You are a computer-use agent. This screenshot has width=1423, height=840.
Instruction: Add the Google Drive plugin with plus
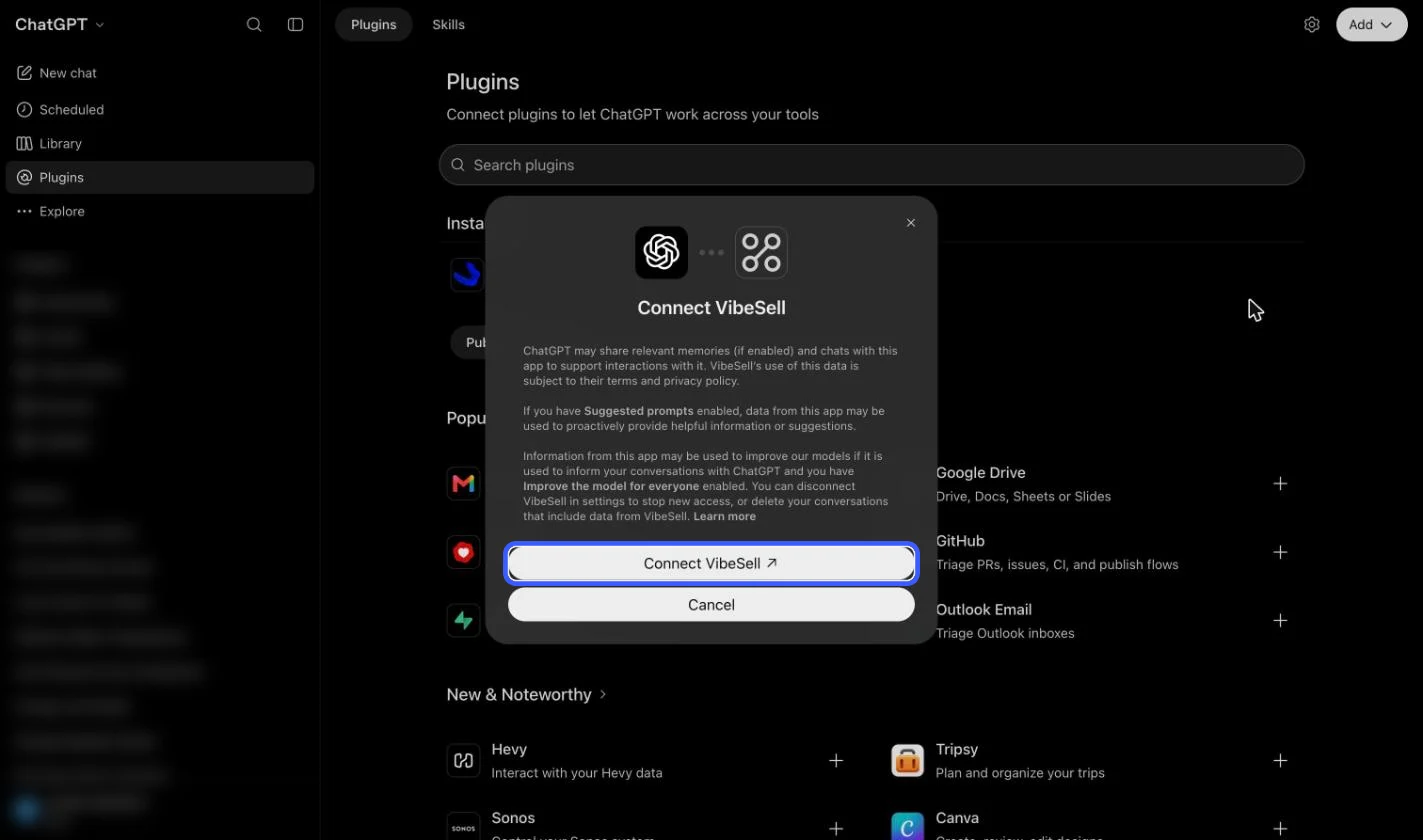click(1280, 483)
